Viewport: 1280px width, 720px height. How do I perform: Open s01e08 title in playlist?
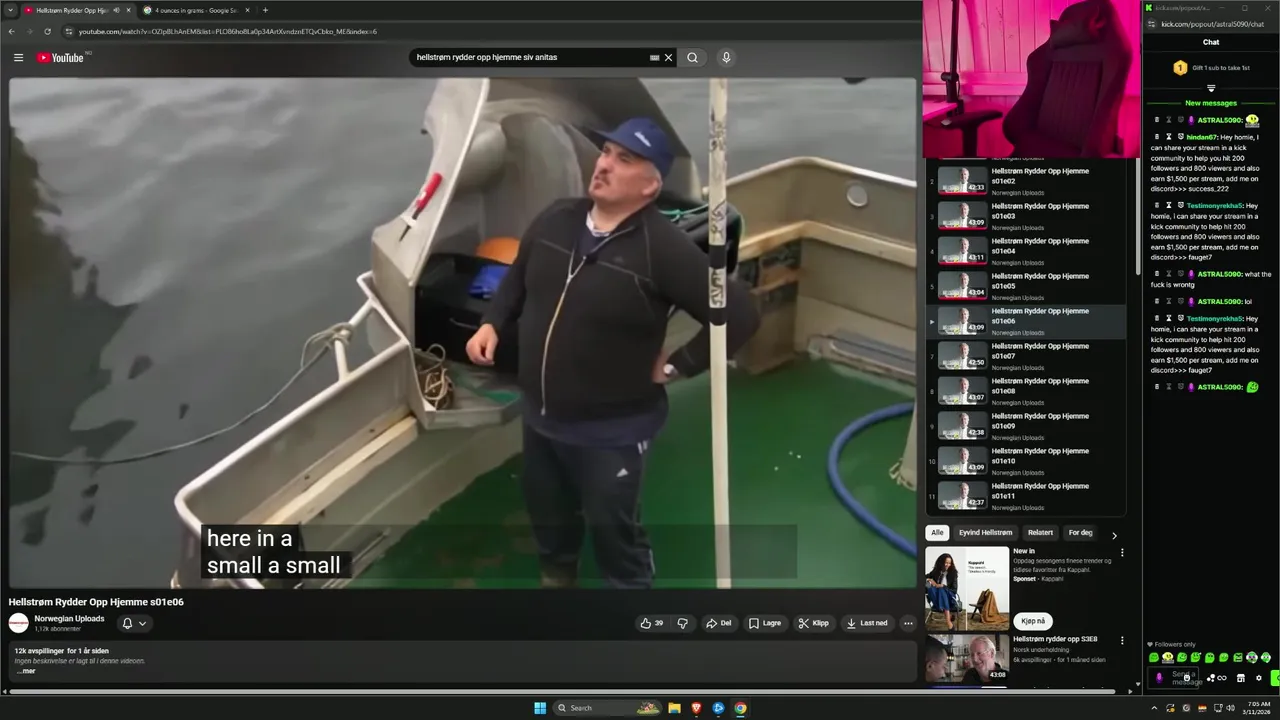click(1040, 386)
